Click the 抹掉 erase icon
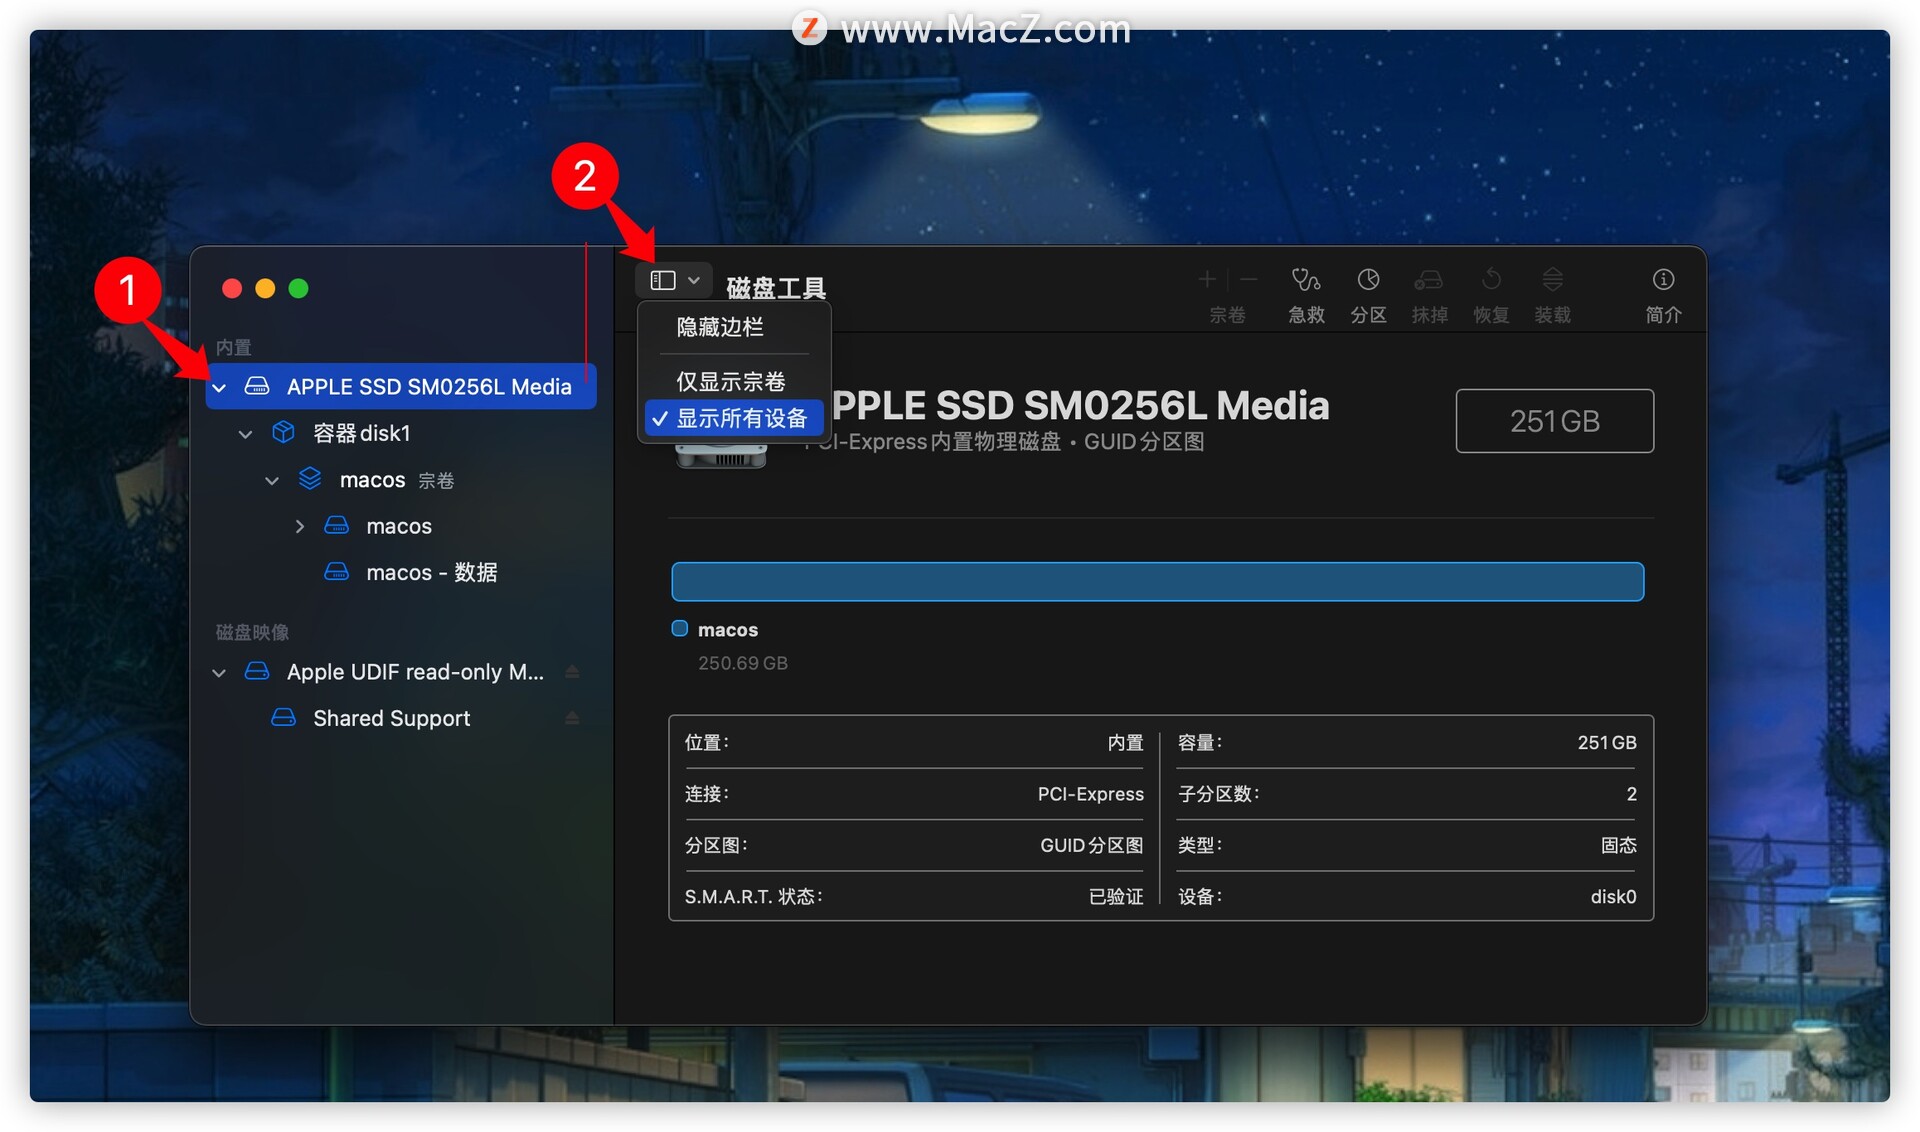This screenshot has height=1132, width=1920. (1429, 280)
